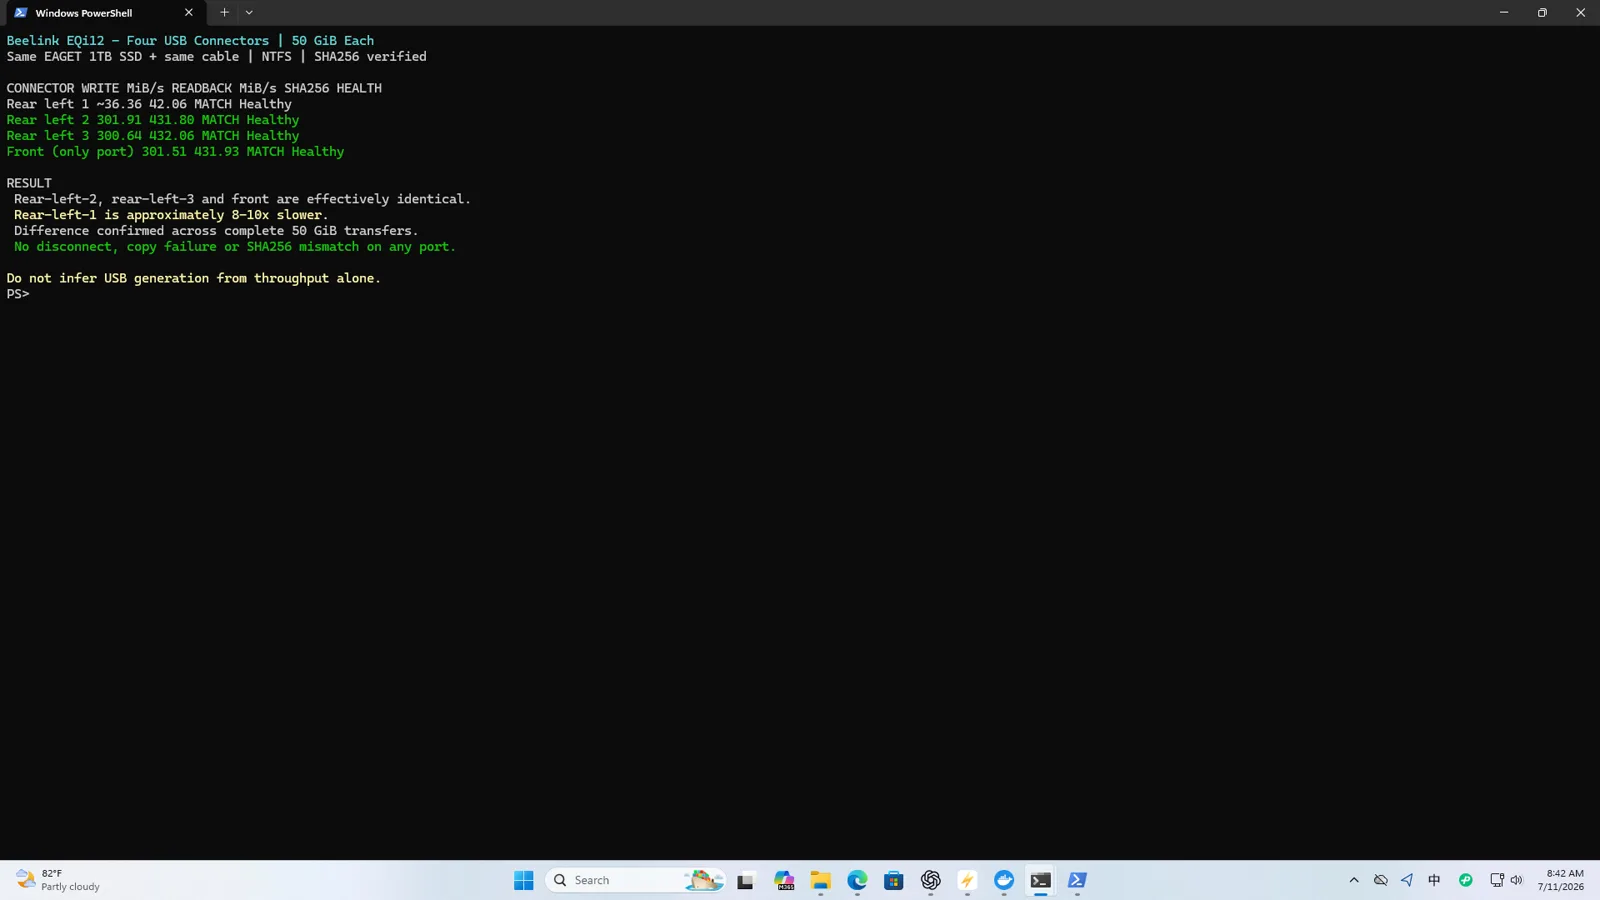This screenshot has width=1600, height=900.
Task: Show hidden system tray icons
Action: [x=1354, y=880]
